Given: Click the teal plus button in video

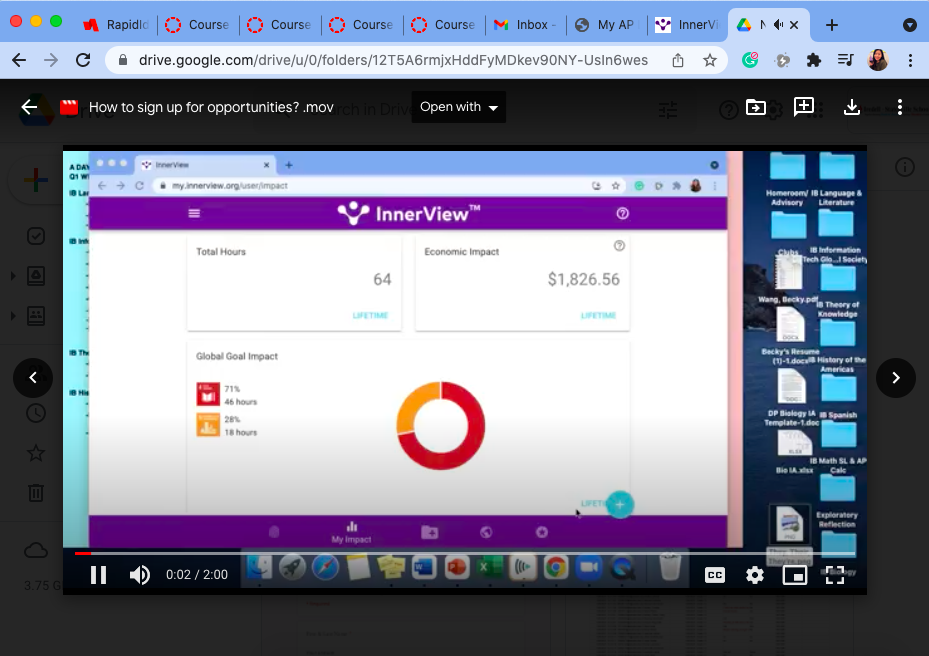Looking at the screenshot, I should coord(620,505).
